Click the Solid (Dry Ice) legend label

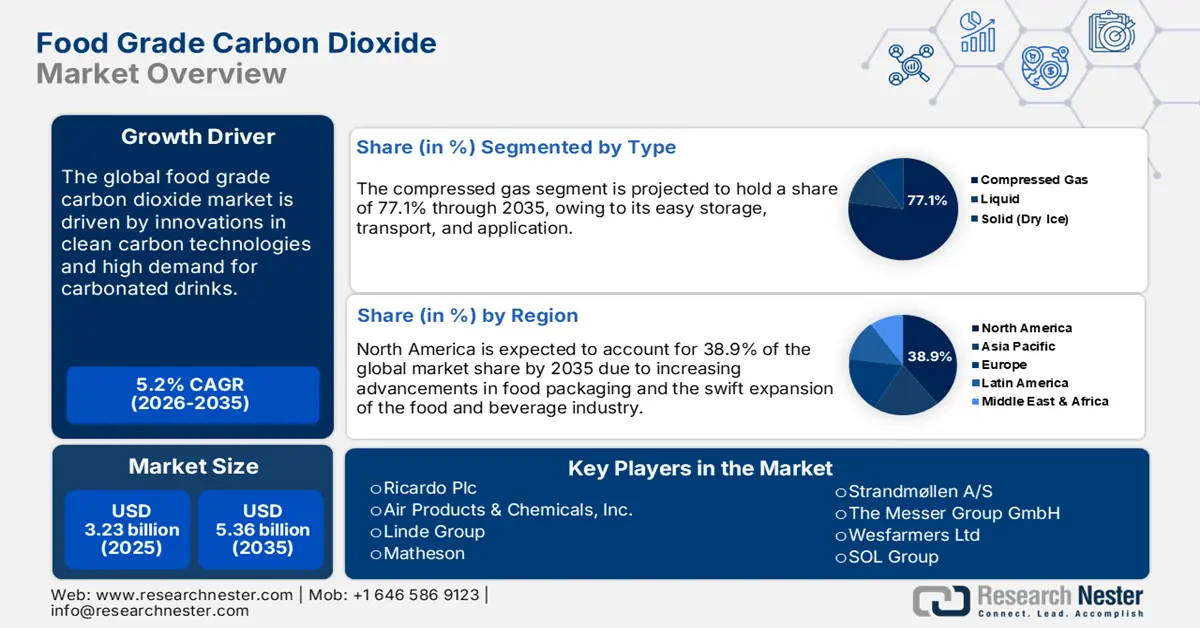tap(1025, 218)
